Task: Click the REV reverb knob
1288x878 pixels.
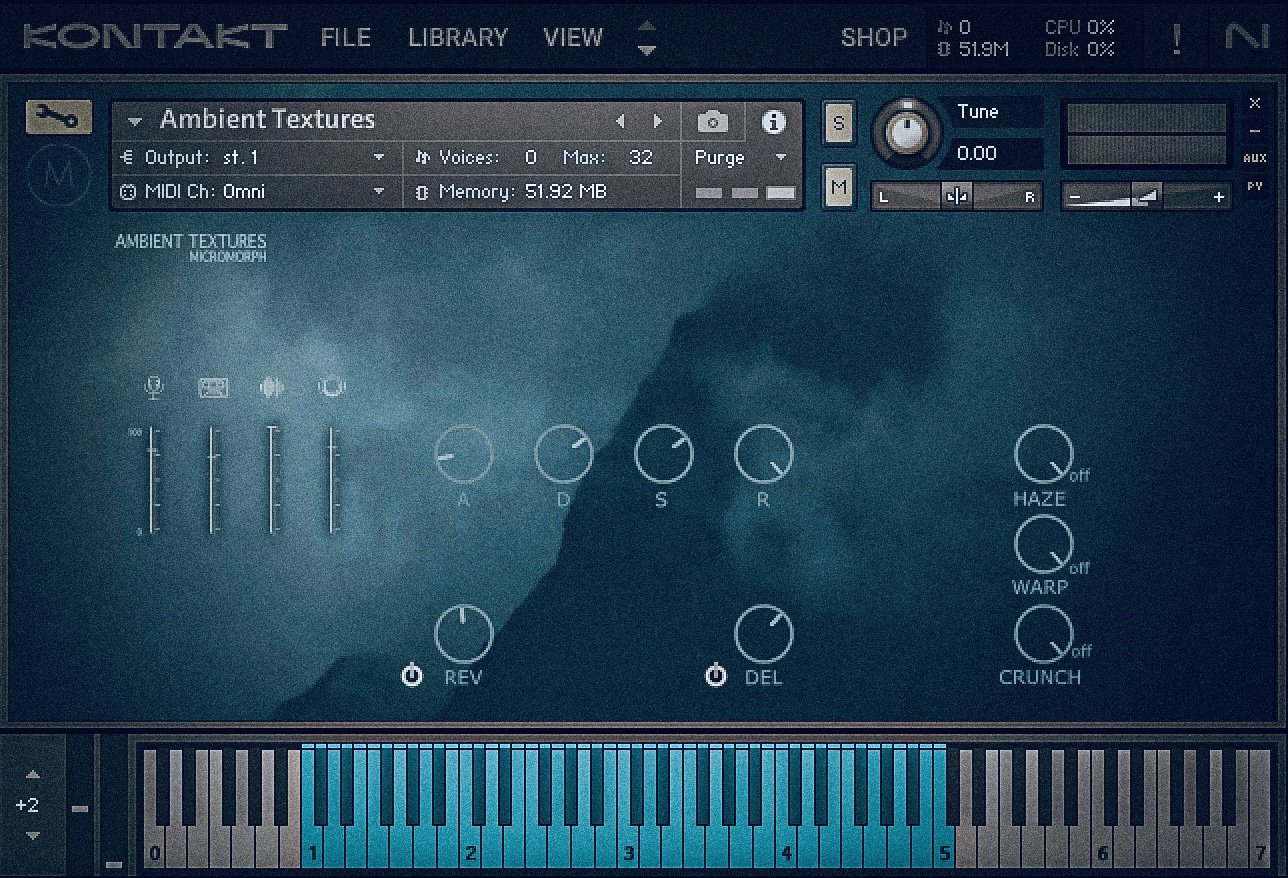Action: coord(464,634)
